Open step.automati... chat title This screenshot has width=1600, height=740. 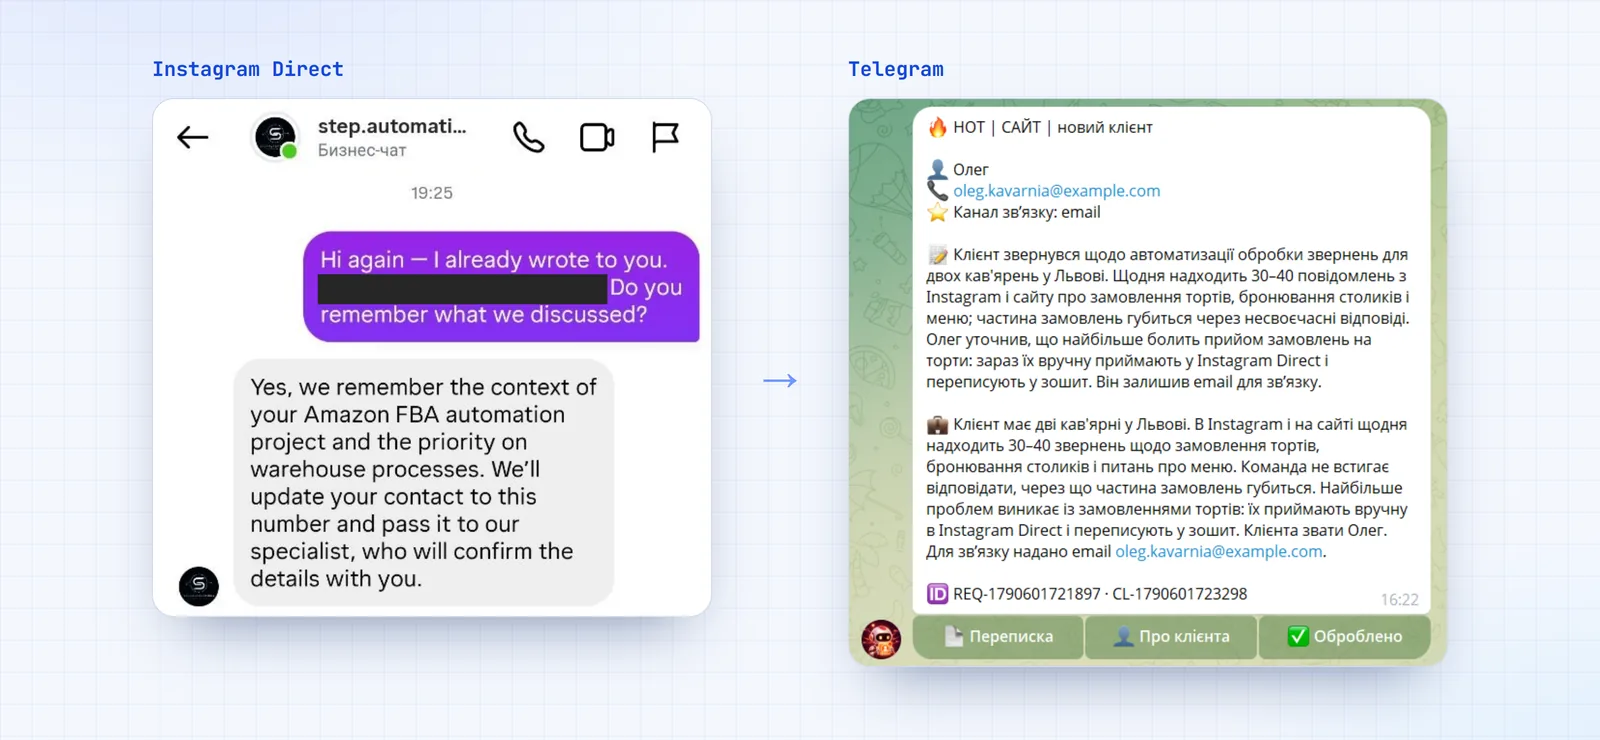[392, 126]
